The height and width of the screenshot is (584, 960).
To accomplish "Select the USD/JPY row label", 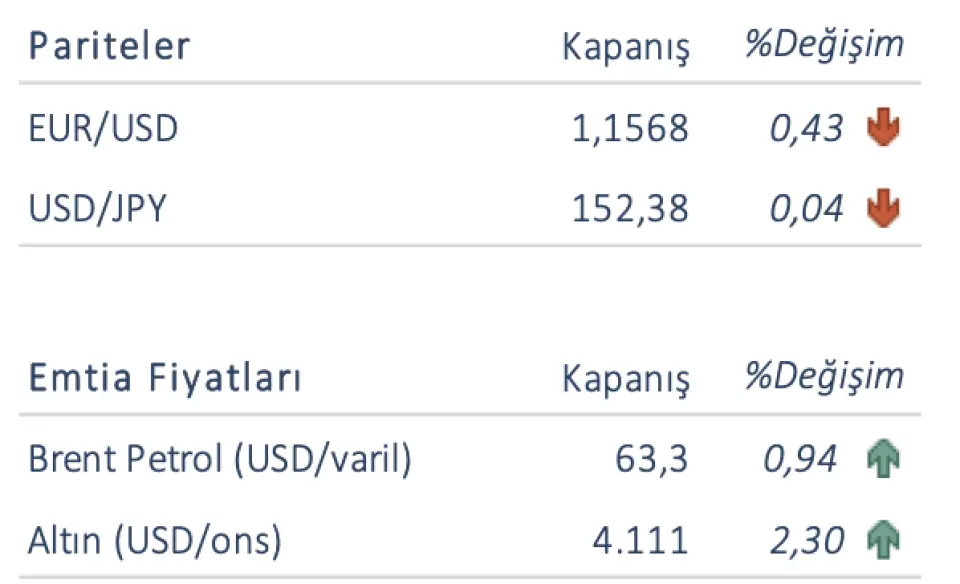I will (x=98, y=209).
